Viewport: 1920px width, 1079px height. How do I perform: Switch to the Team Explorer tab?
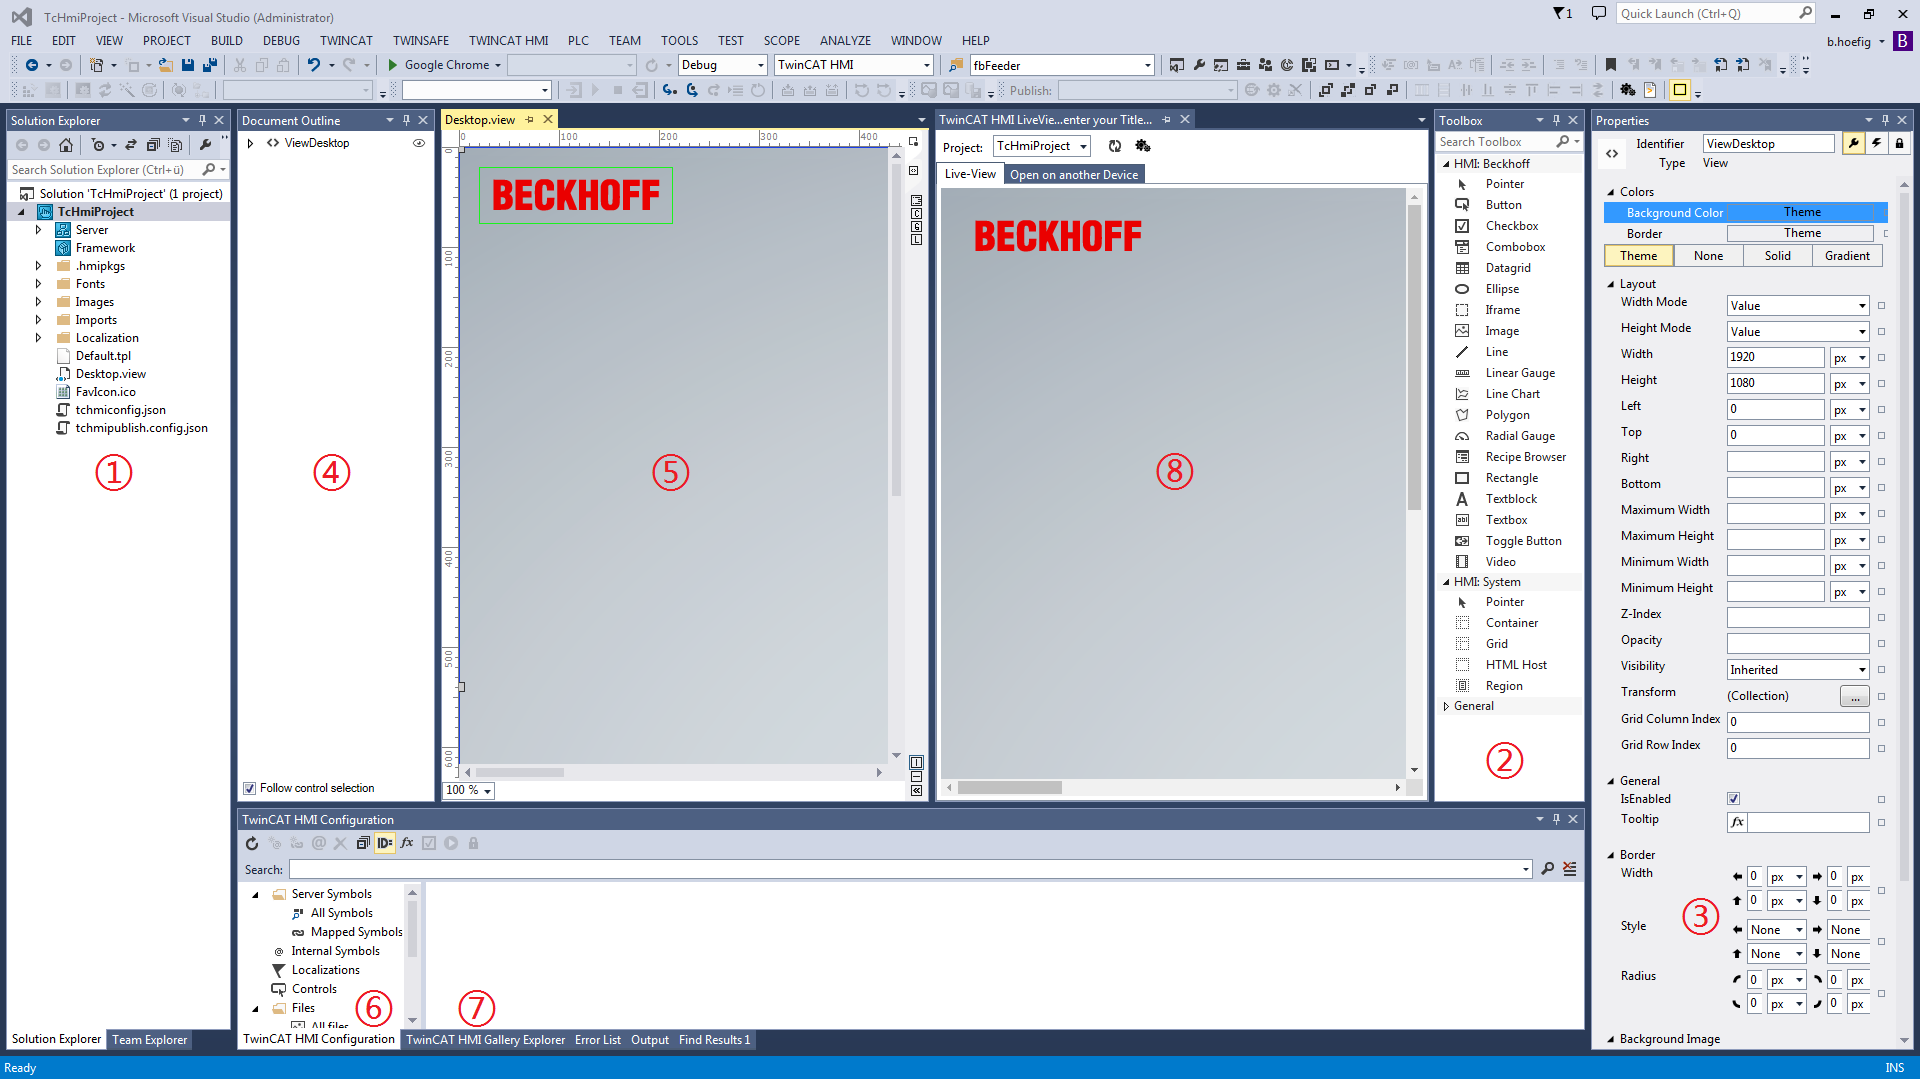[x=150, y=1040]
